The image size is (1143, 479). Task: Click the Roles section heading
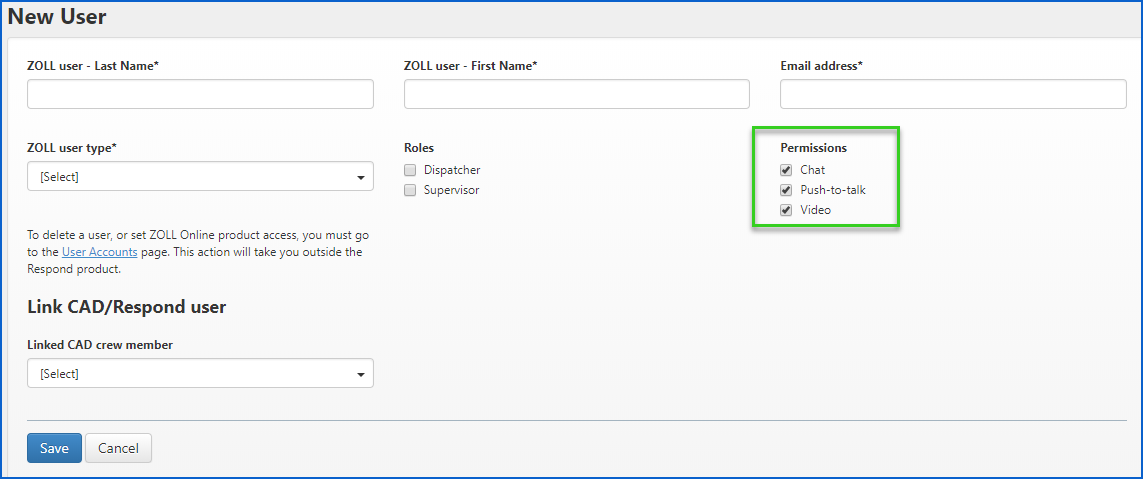point(419,148)
